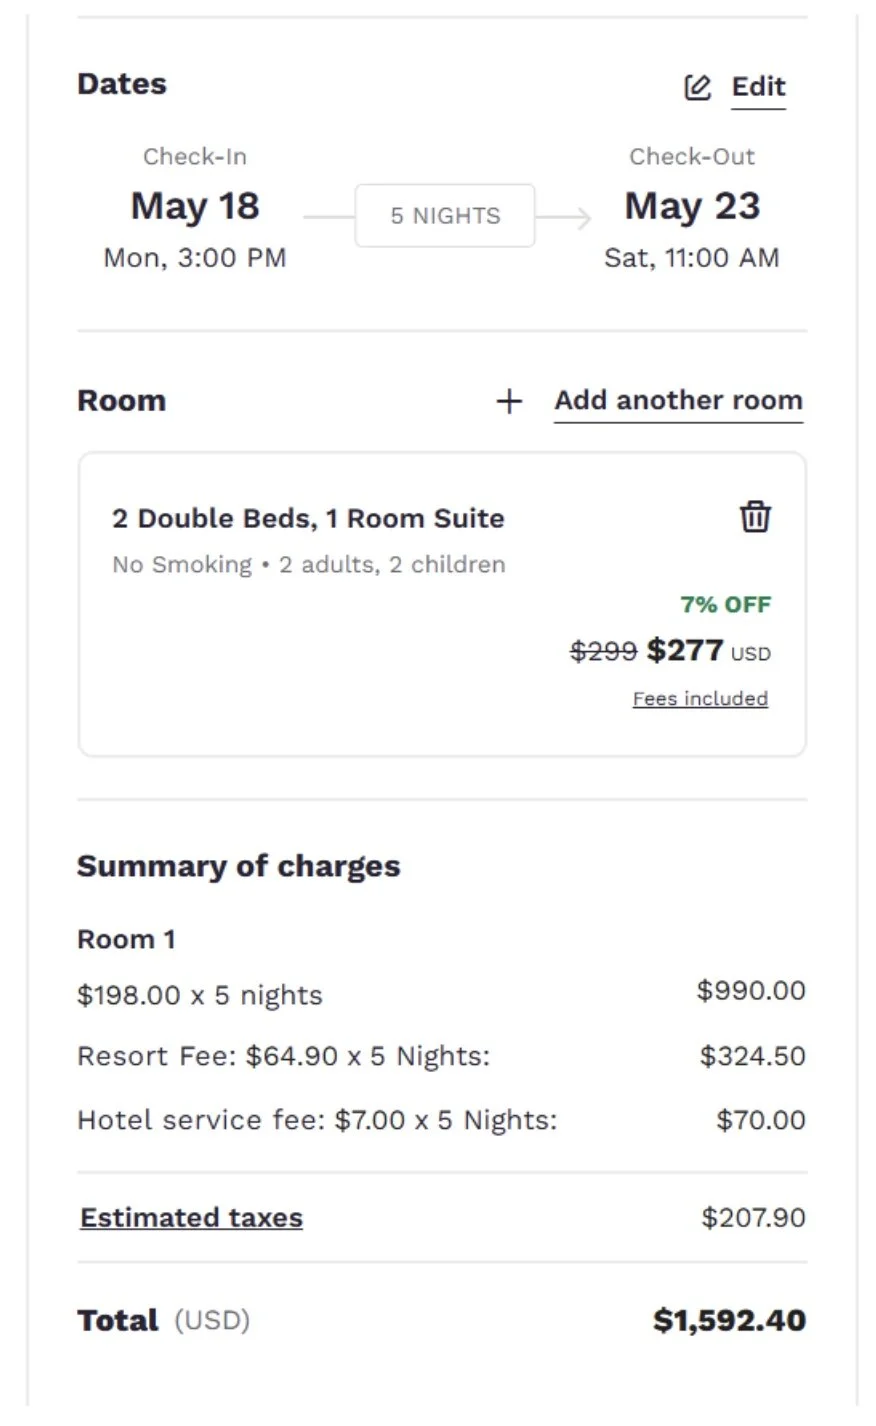Click the Hotel service fee line item
The width and height of the screenshot is (876, 1426).
317,1120
